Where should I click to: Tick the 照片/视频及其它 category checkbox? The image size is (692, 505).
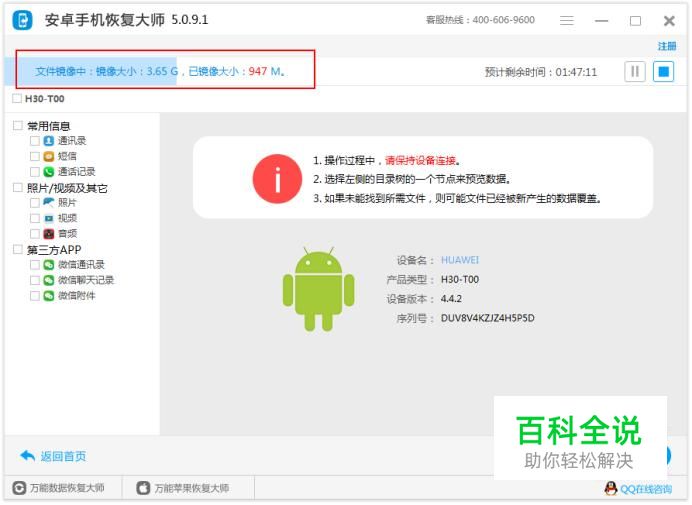(x=18, y=188)
